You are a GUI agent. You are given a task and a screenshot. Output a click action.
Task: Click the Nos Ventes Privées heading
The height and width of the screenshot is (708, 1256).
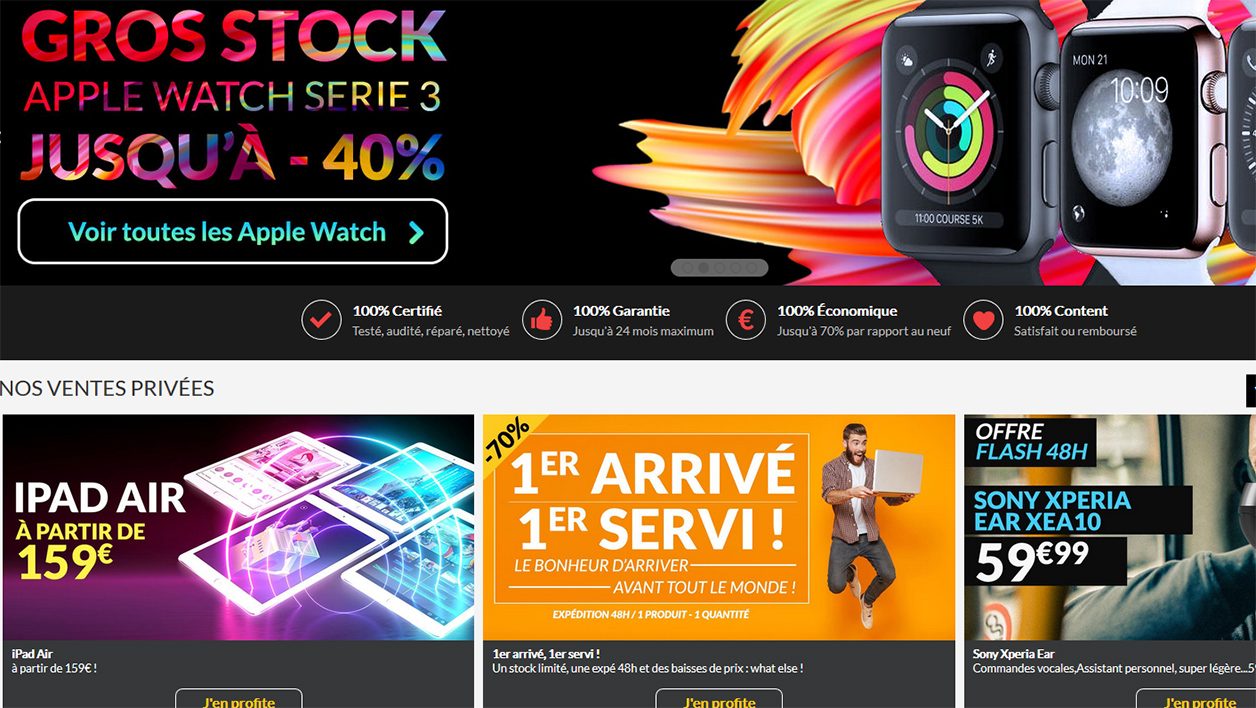pyautogui.click(x=107, y=388)
